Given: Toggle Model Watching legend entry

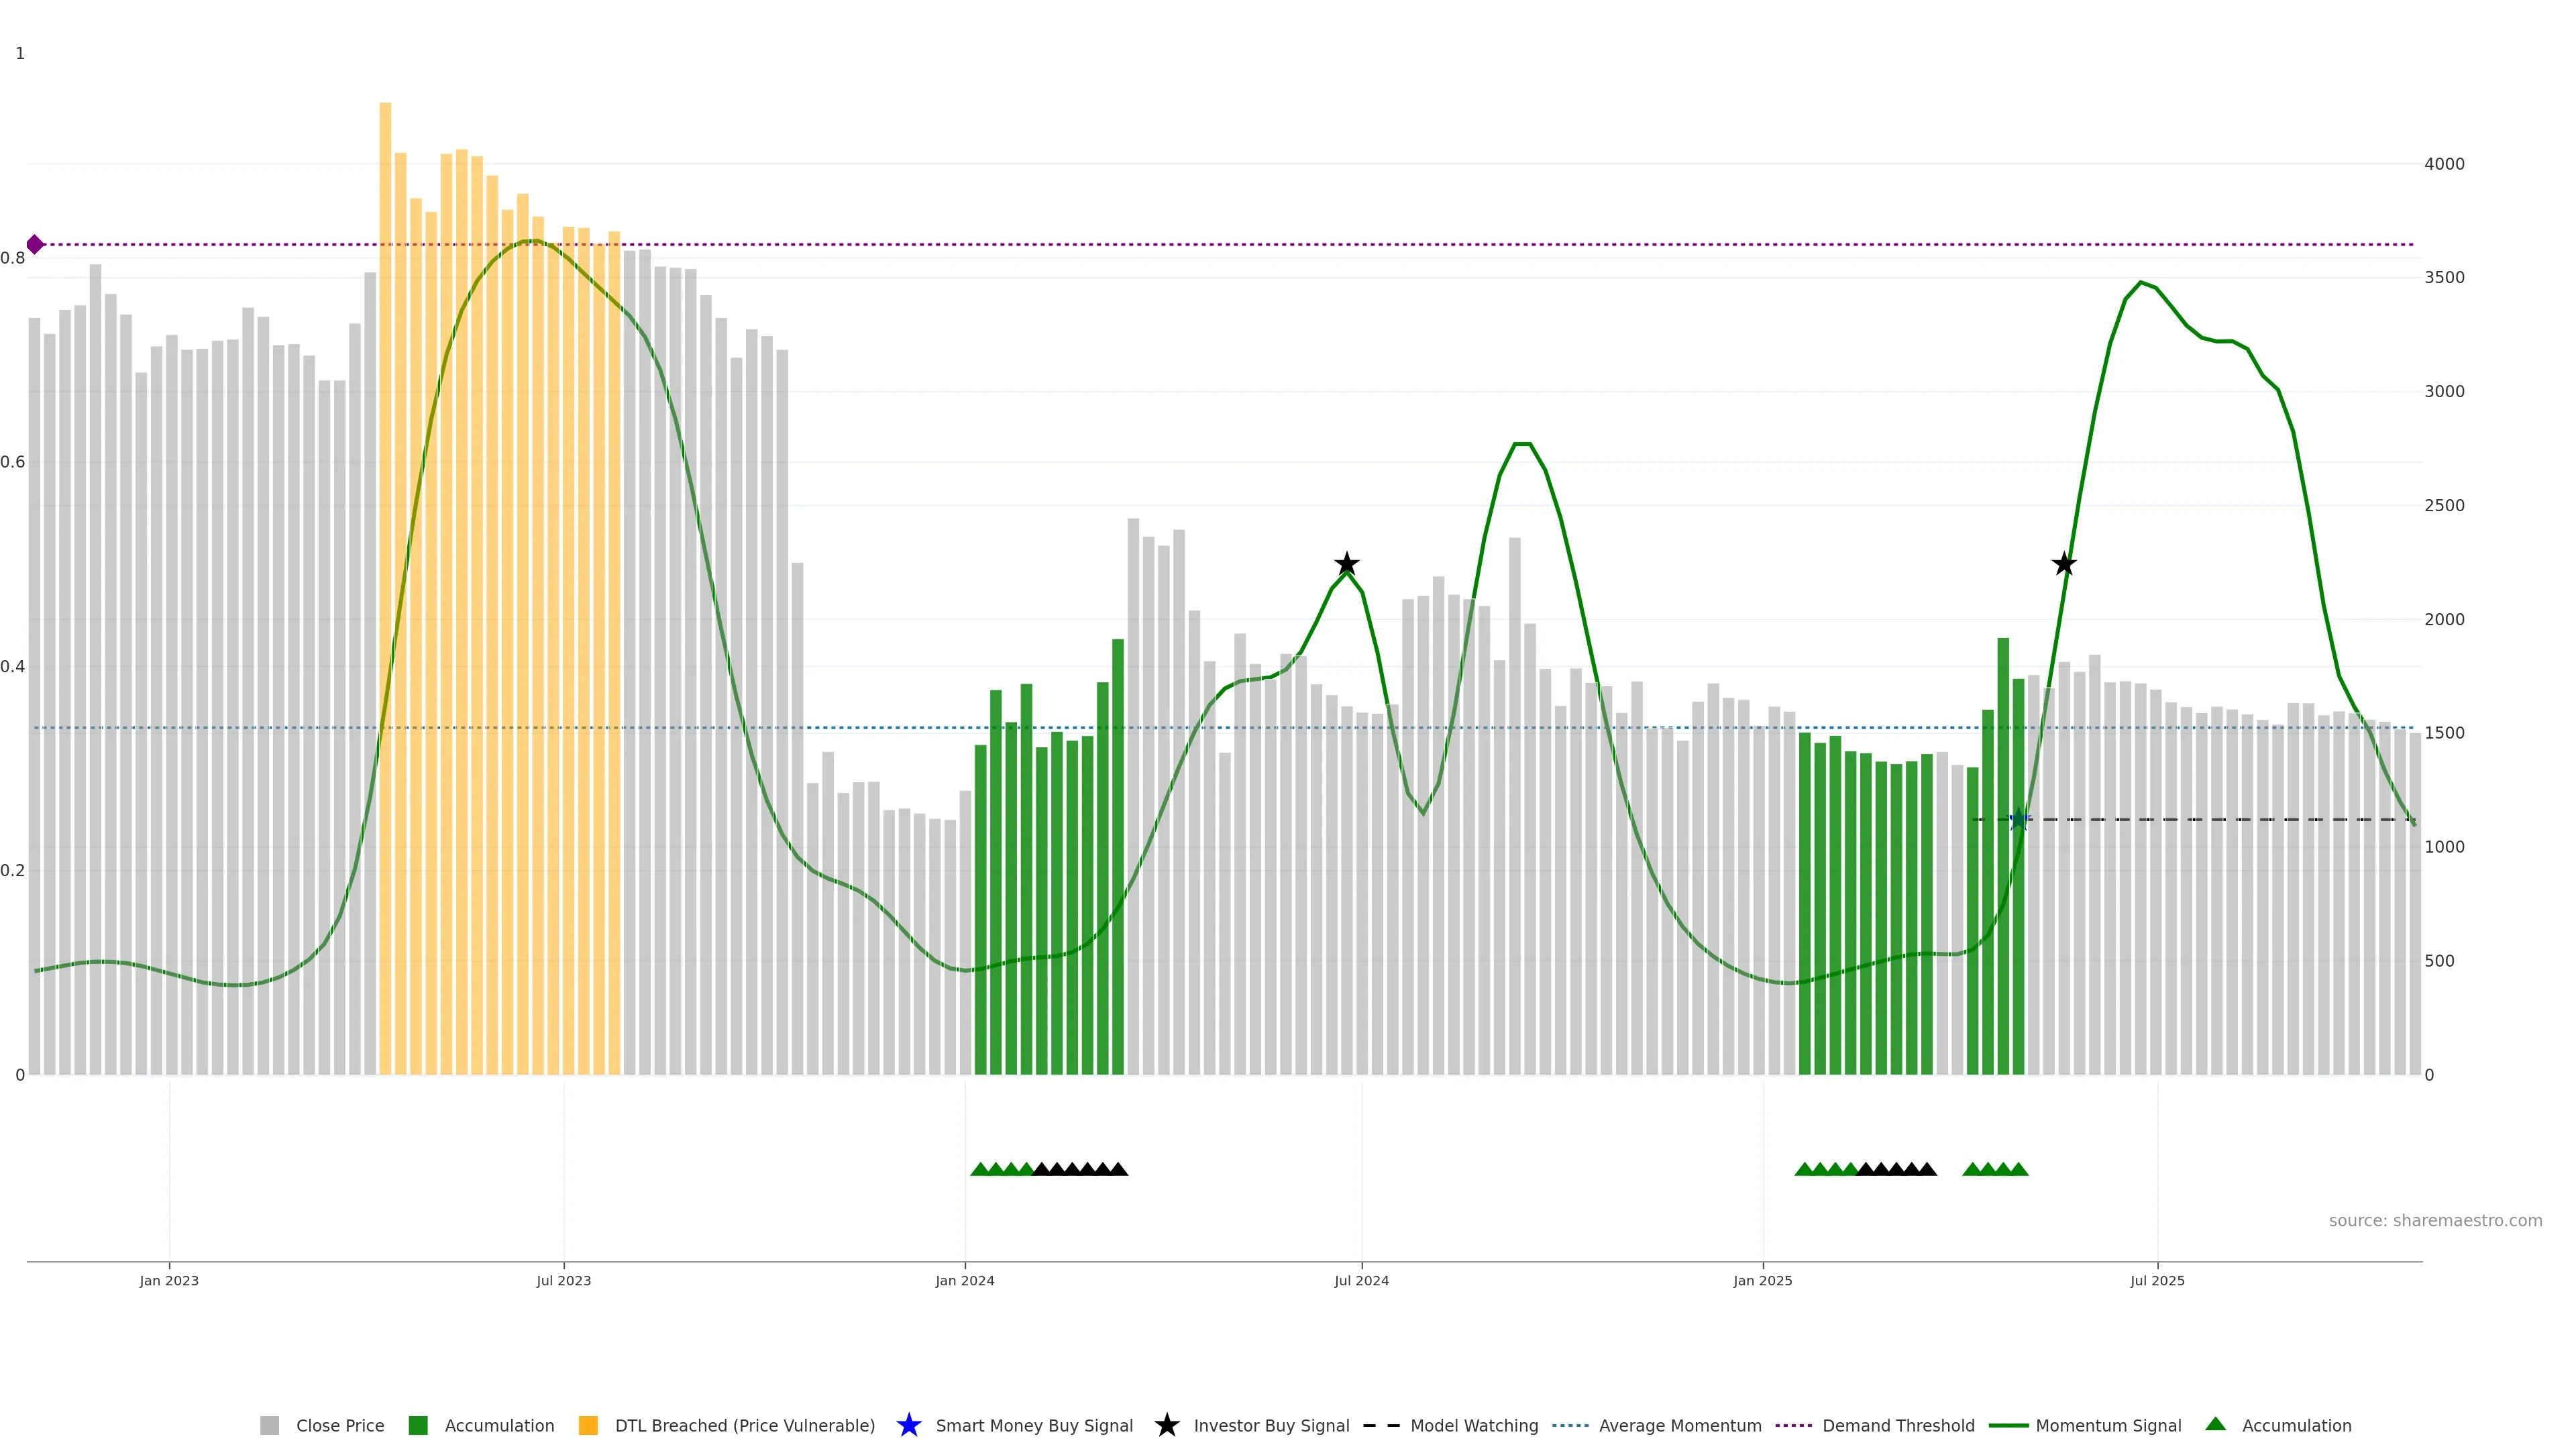Looking at the screenshot, I should tap(1473, 1425).
